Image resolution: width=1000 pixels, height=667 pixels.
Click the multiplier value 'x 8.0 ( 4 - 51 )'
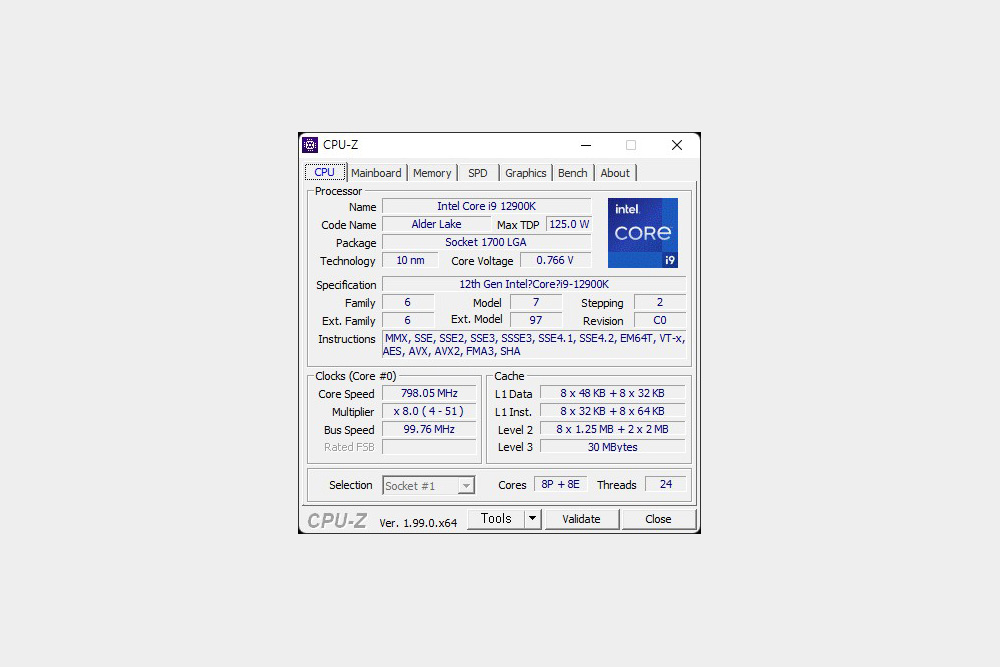click(x=429, y=411)
